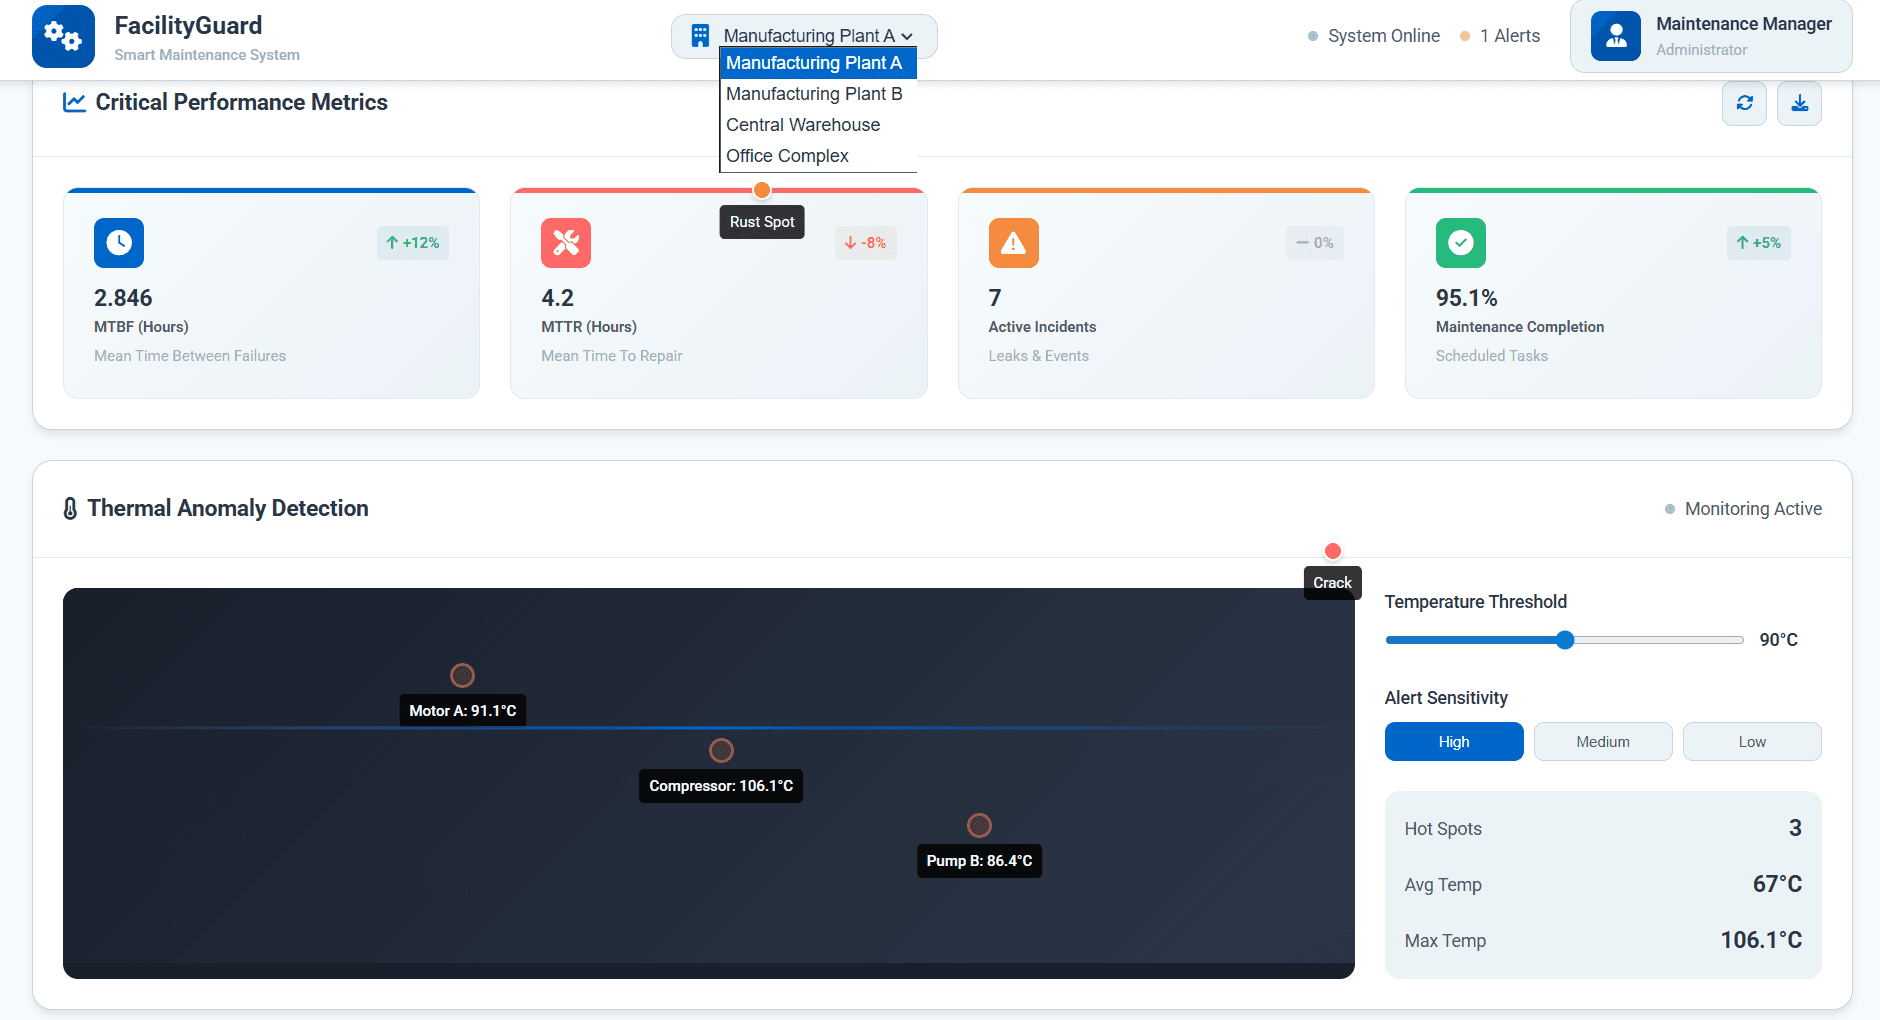Click the MTTR wrench tools icon
Screen dimensions: 1880x1020
click(x=566, y=243)
